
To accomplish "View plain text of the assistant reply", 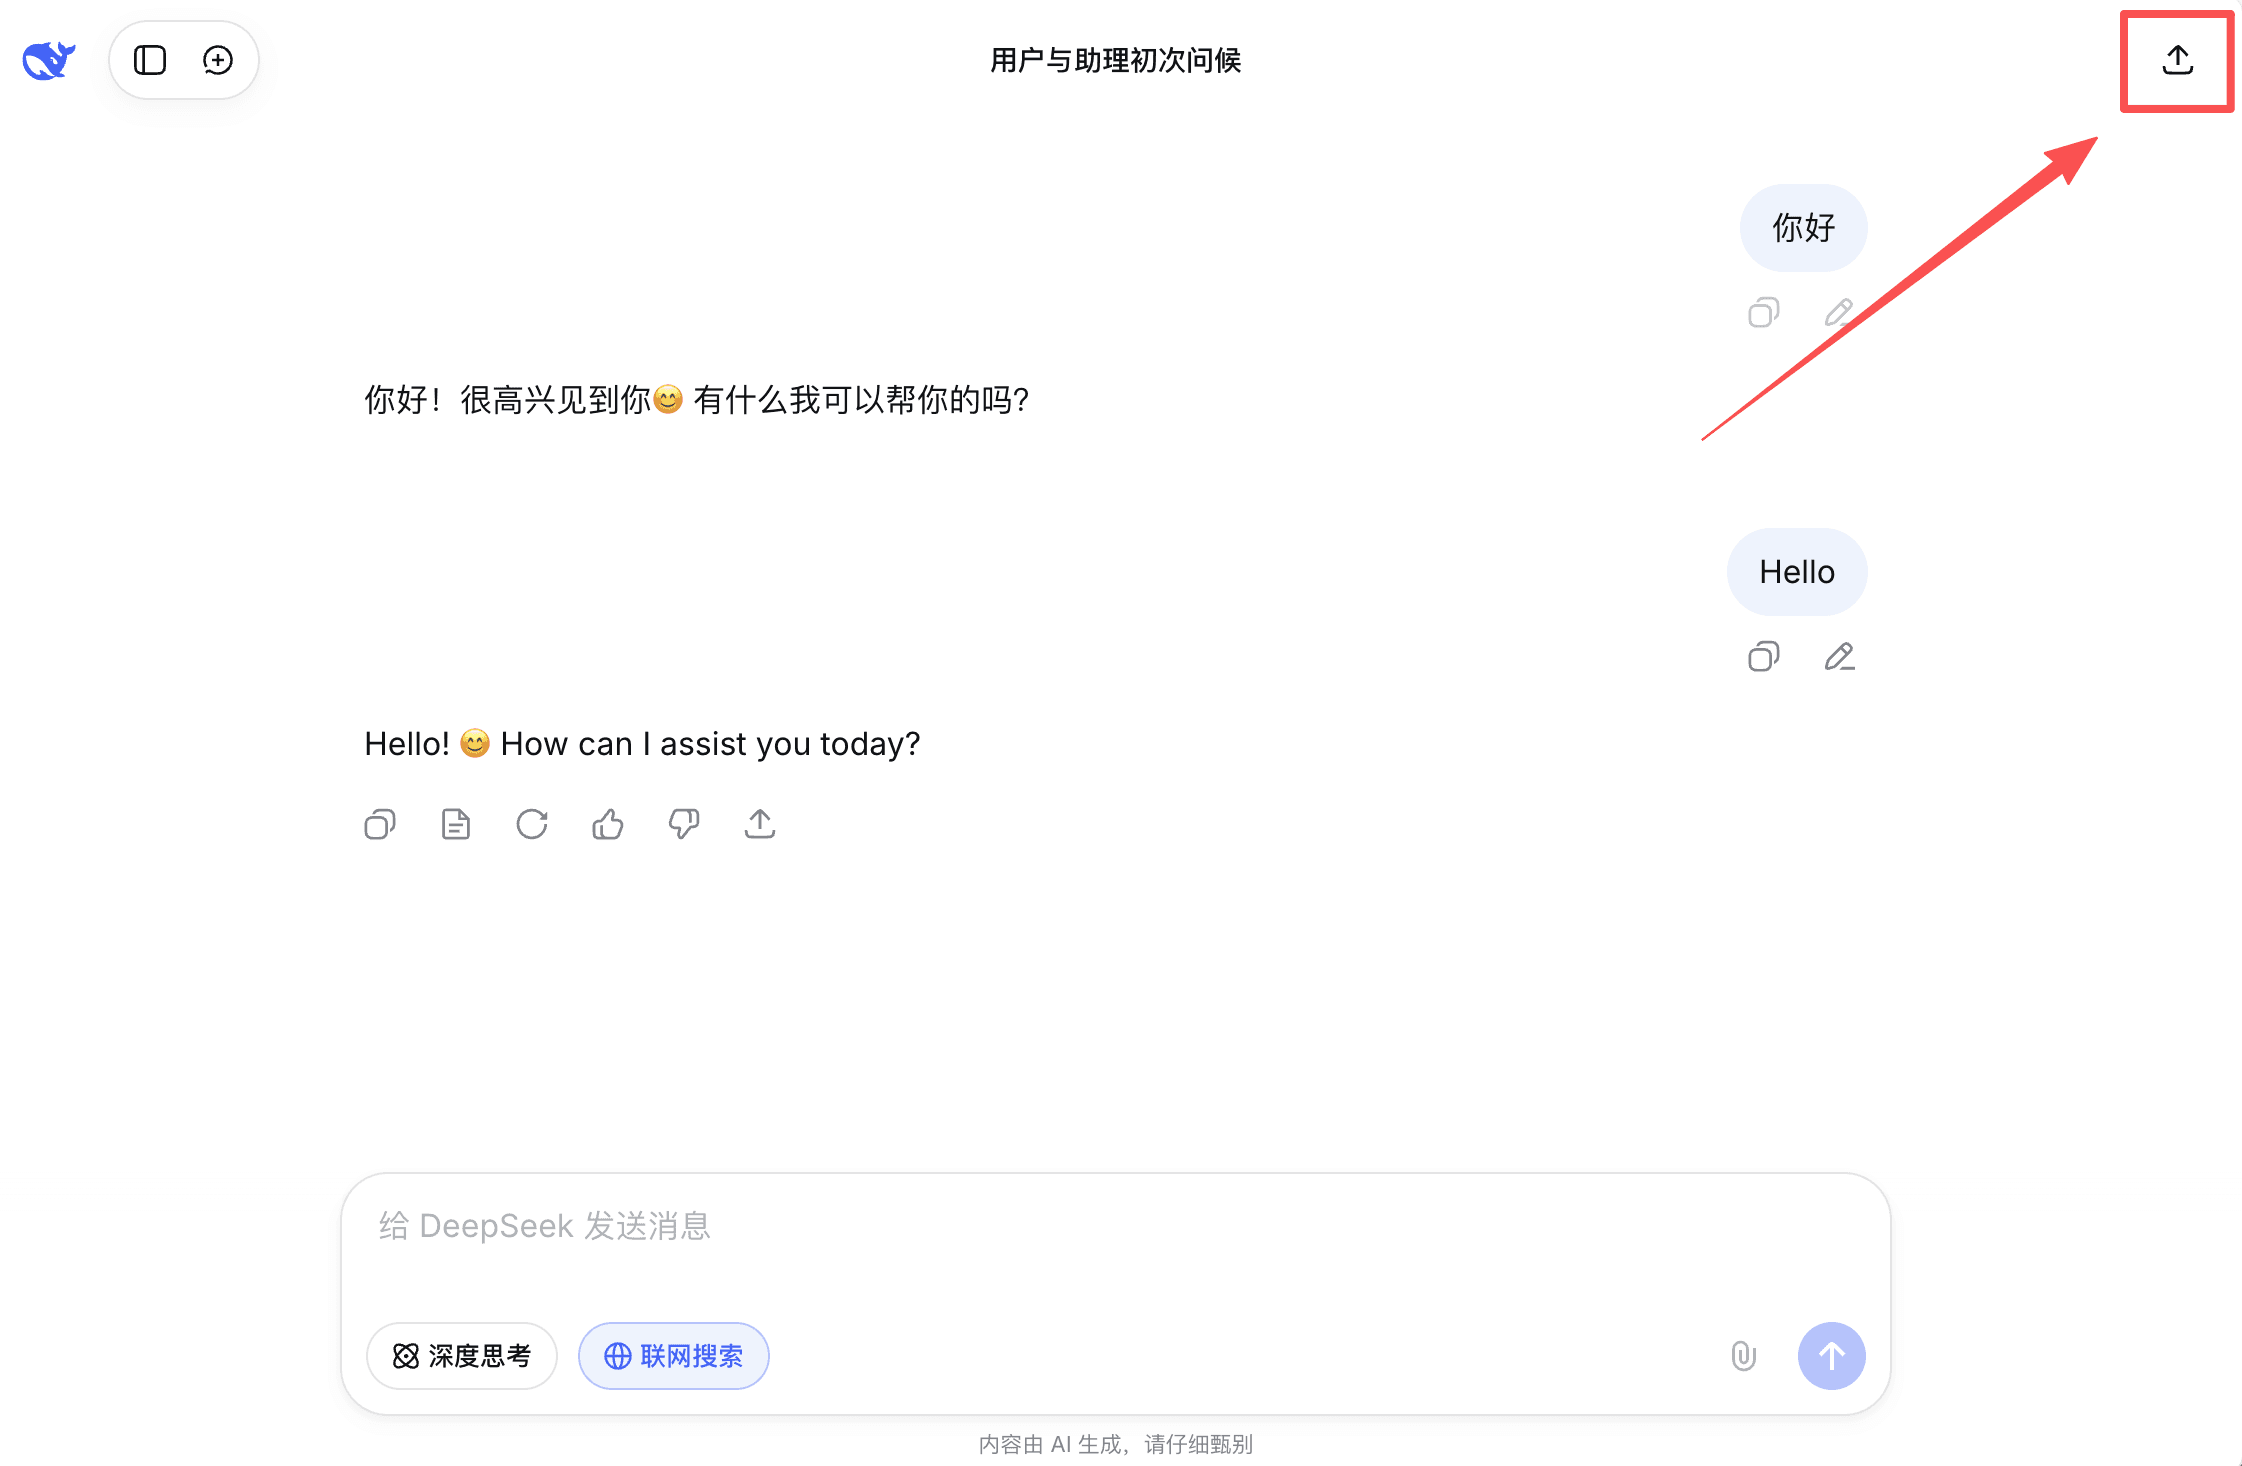I will click(455, 823).
